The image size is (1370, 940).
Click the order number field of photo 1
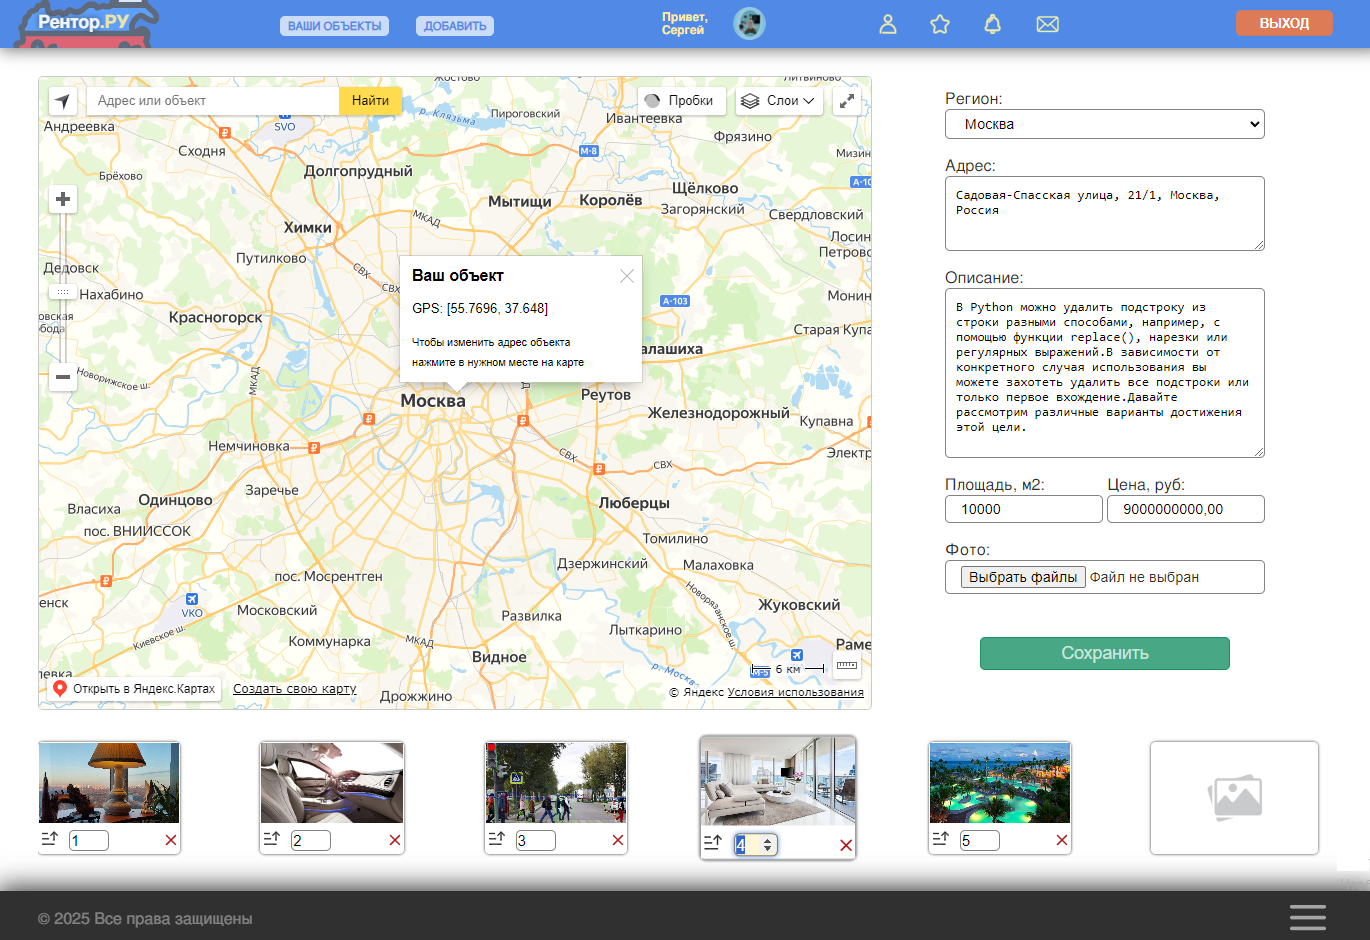89,840
